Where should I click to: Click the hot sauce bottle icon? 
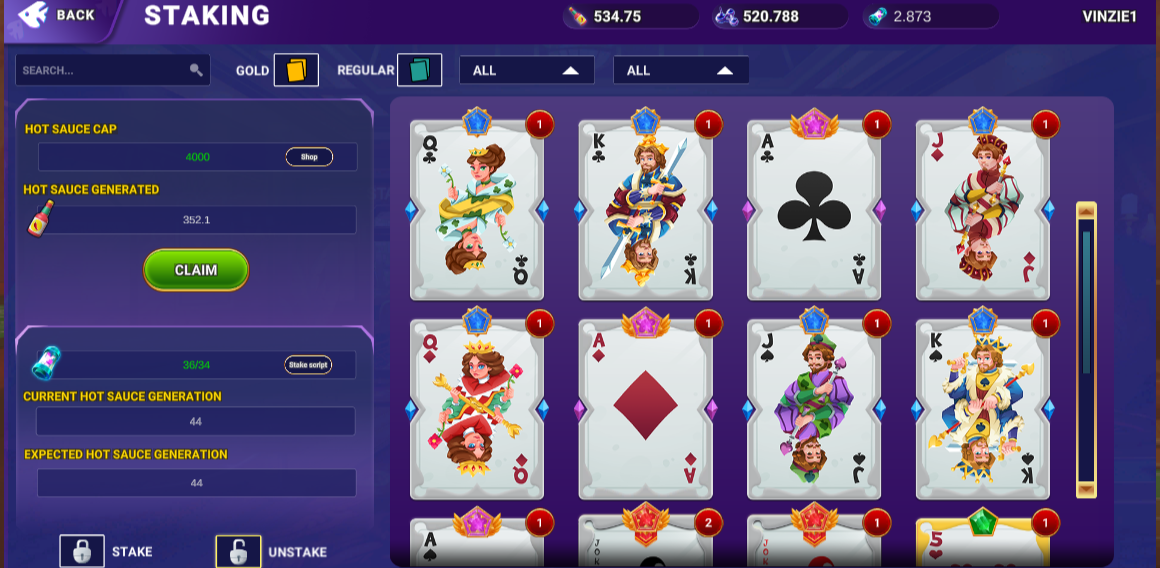click(x=40, y=218)
